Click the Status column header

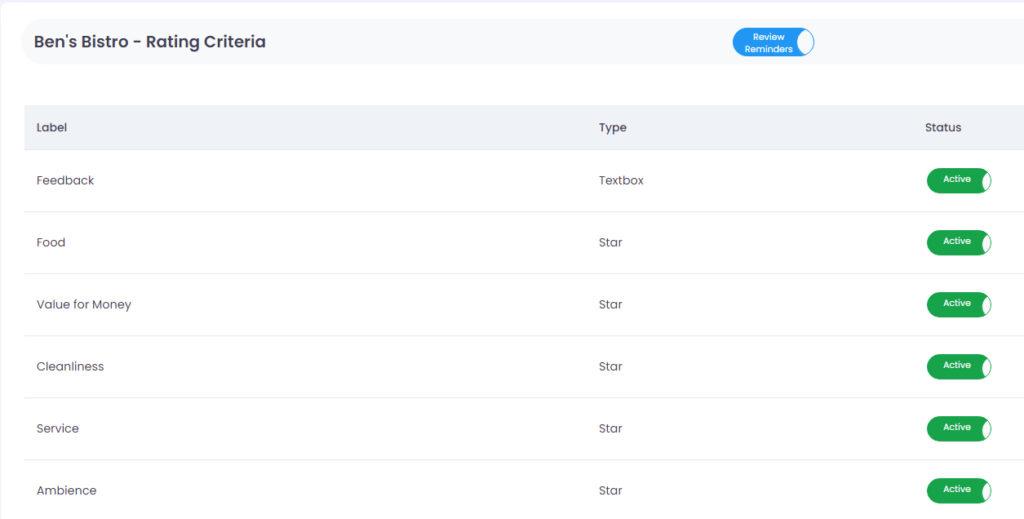point(943,127)
